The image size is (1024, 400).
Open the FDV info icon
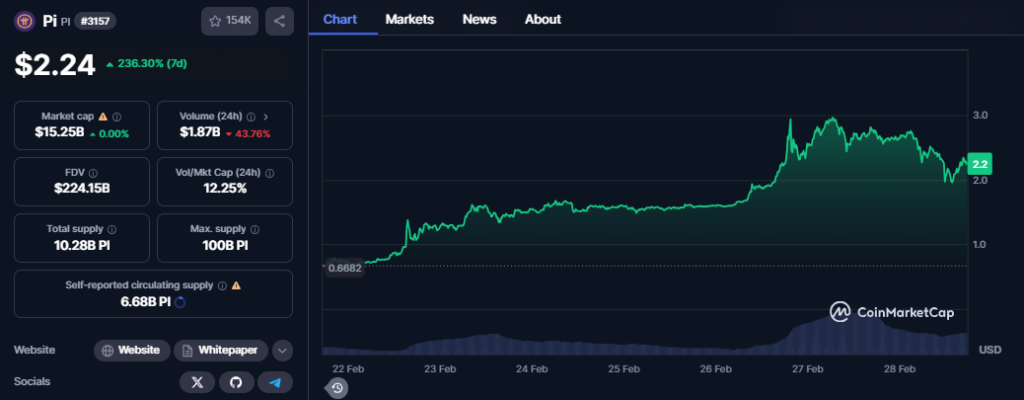93,173
